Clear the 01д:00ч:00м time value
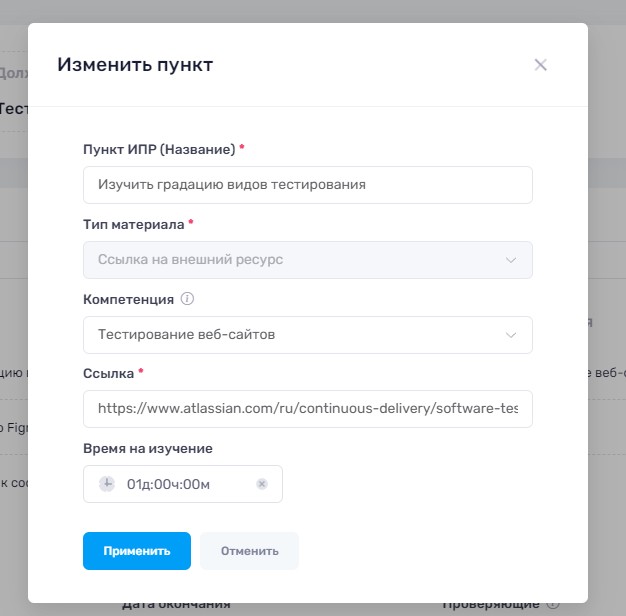Screen dimensions: 626x616 [262, 484]
